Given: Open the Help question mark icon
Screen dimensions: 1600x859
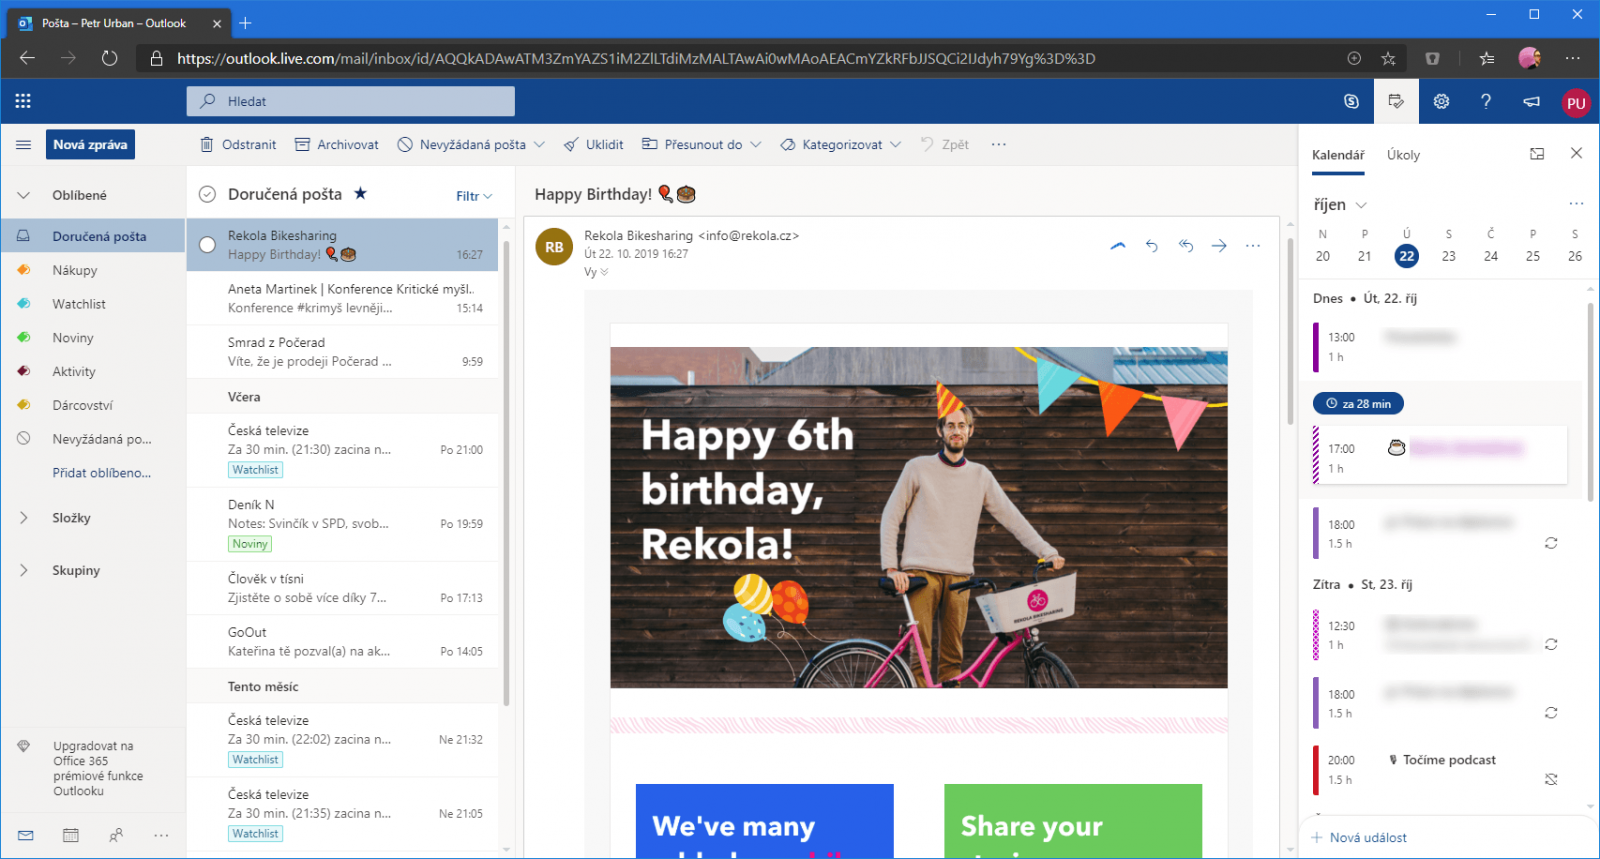Looking at the screenshot, I should coord(1486,101).
